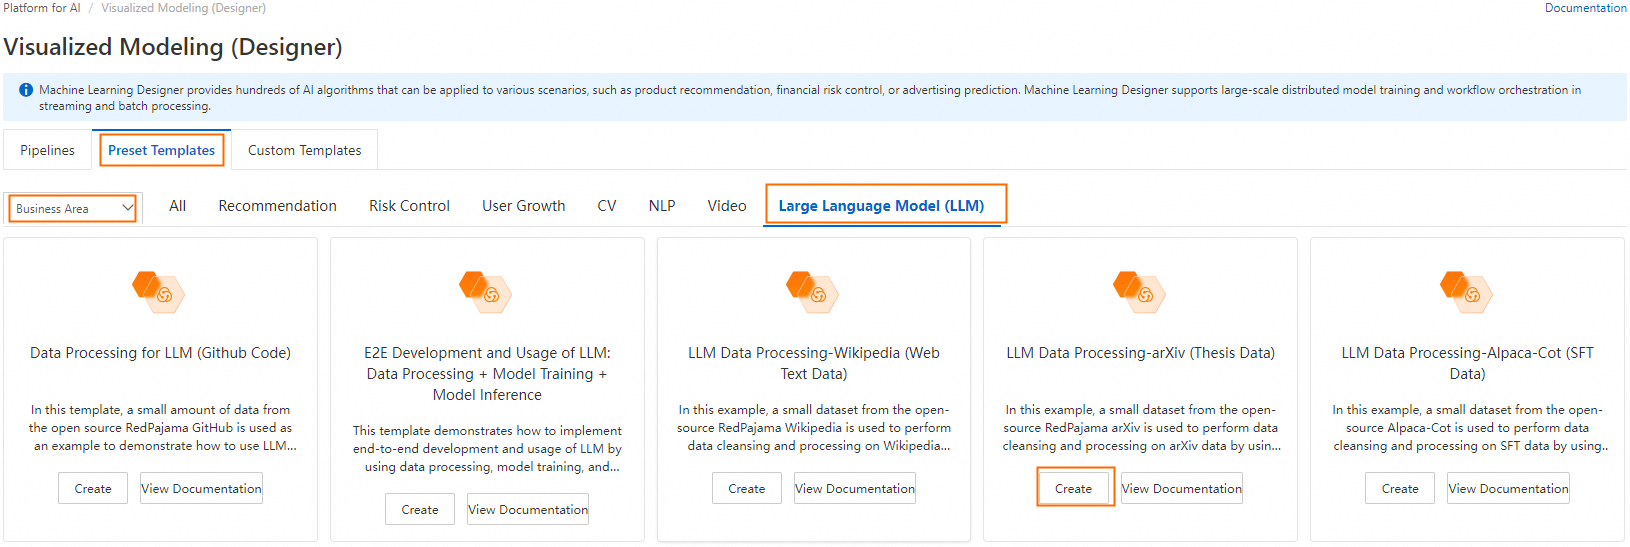Click the orange icon on Github Code template
Image resolution: width=1630 pixels, height=547 pixels.
coord(159,291)
